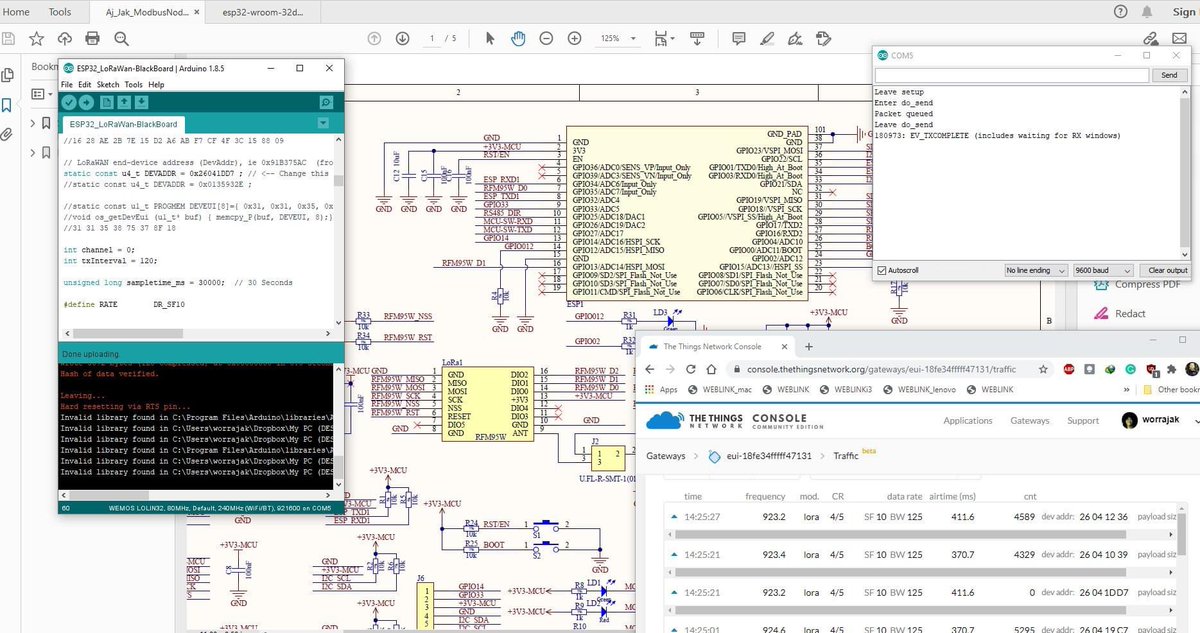Image resolution: width=1200 pixels, height=633 pixels.
Task: Open the No line ending dropdown
Action: click(x=1038, y=271)
